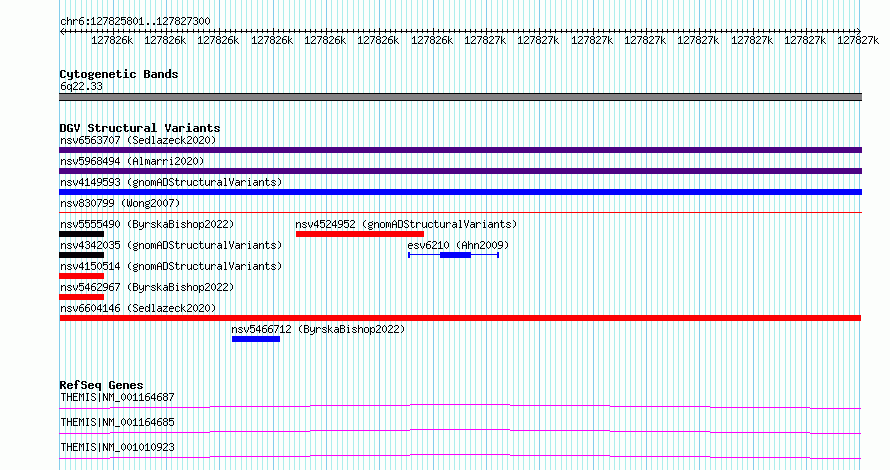Open variant label nsv4149593 (gnomADStructuralVariants)

[171, 182]
